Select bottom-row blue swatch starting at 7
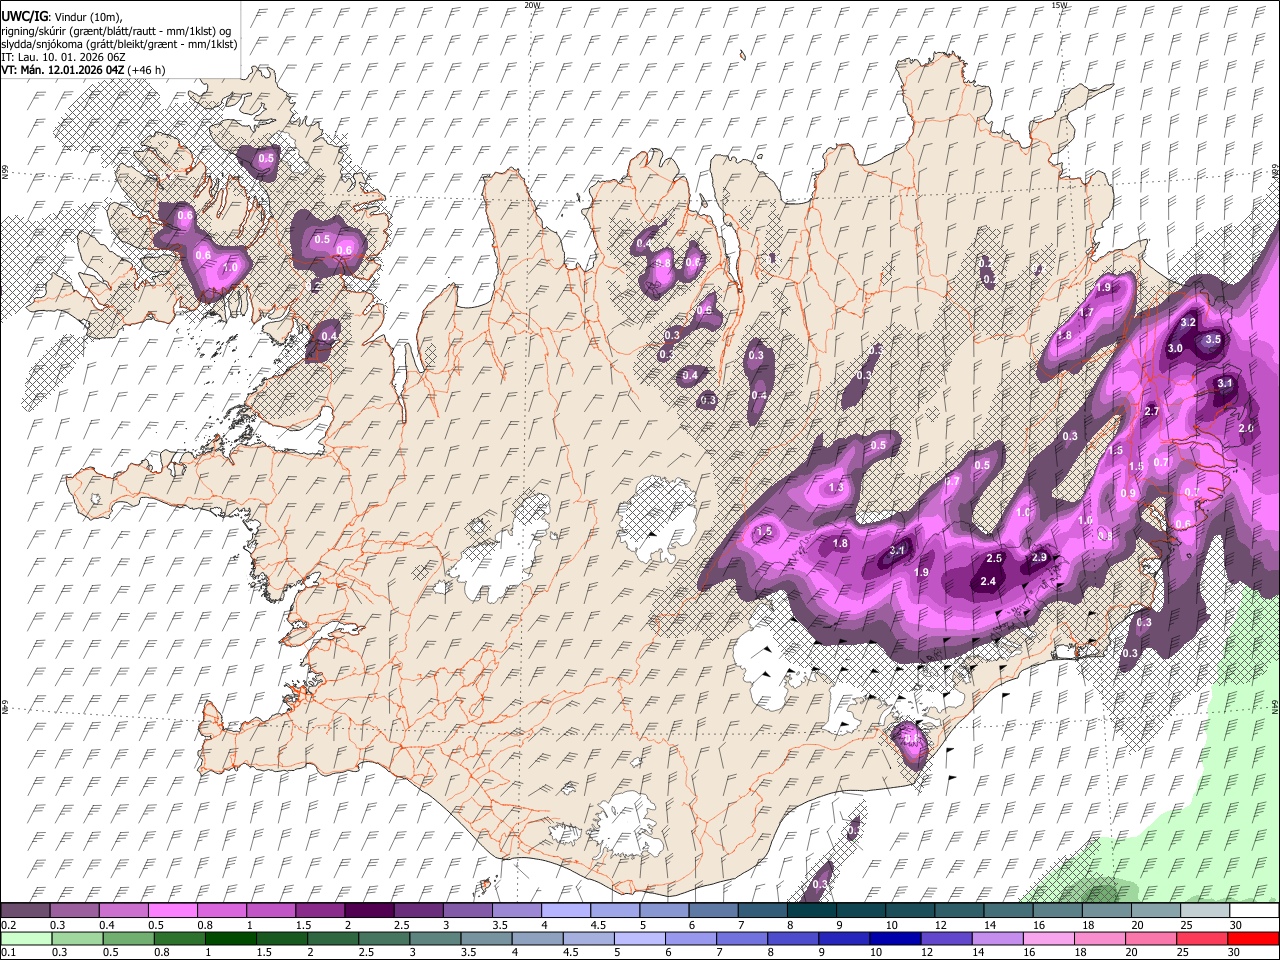This screenshot has height=960, width=1280. coord(743,938)
